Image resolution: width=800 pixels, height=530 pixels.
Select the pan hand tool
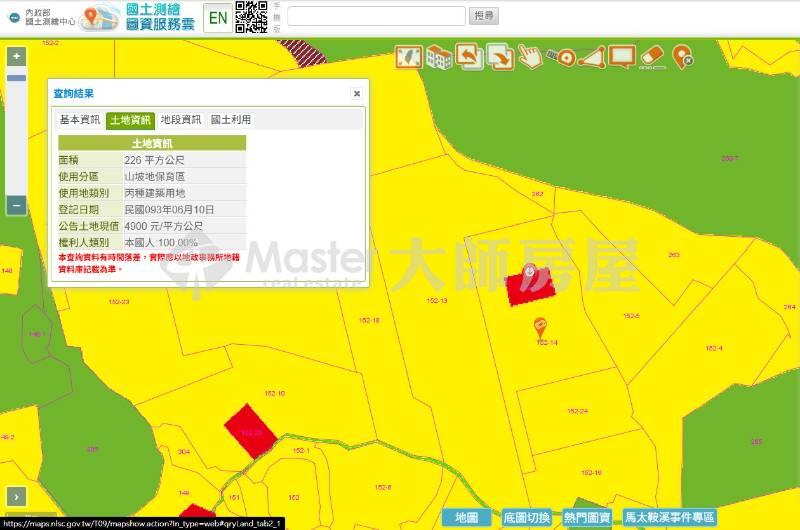pos(530,57)
